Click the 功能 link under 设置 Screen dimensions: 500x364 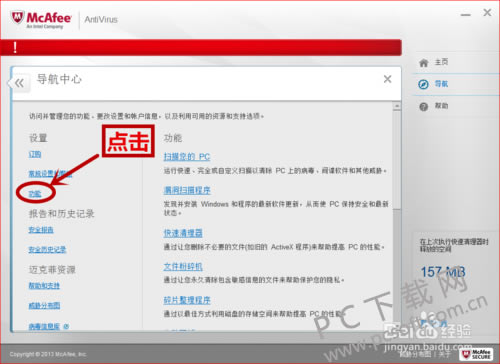[35, 194]
